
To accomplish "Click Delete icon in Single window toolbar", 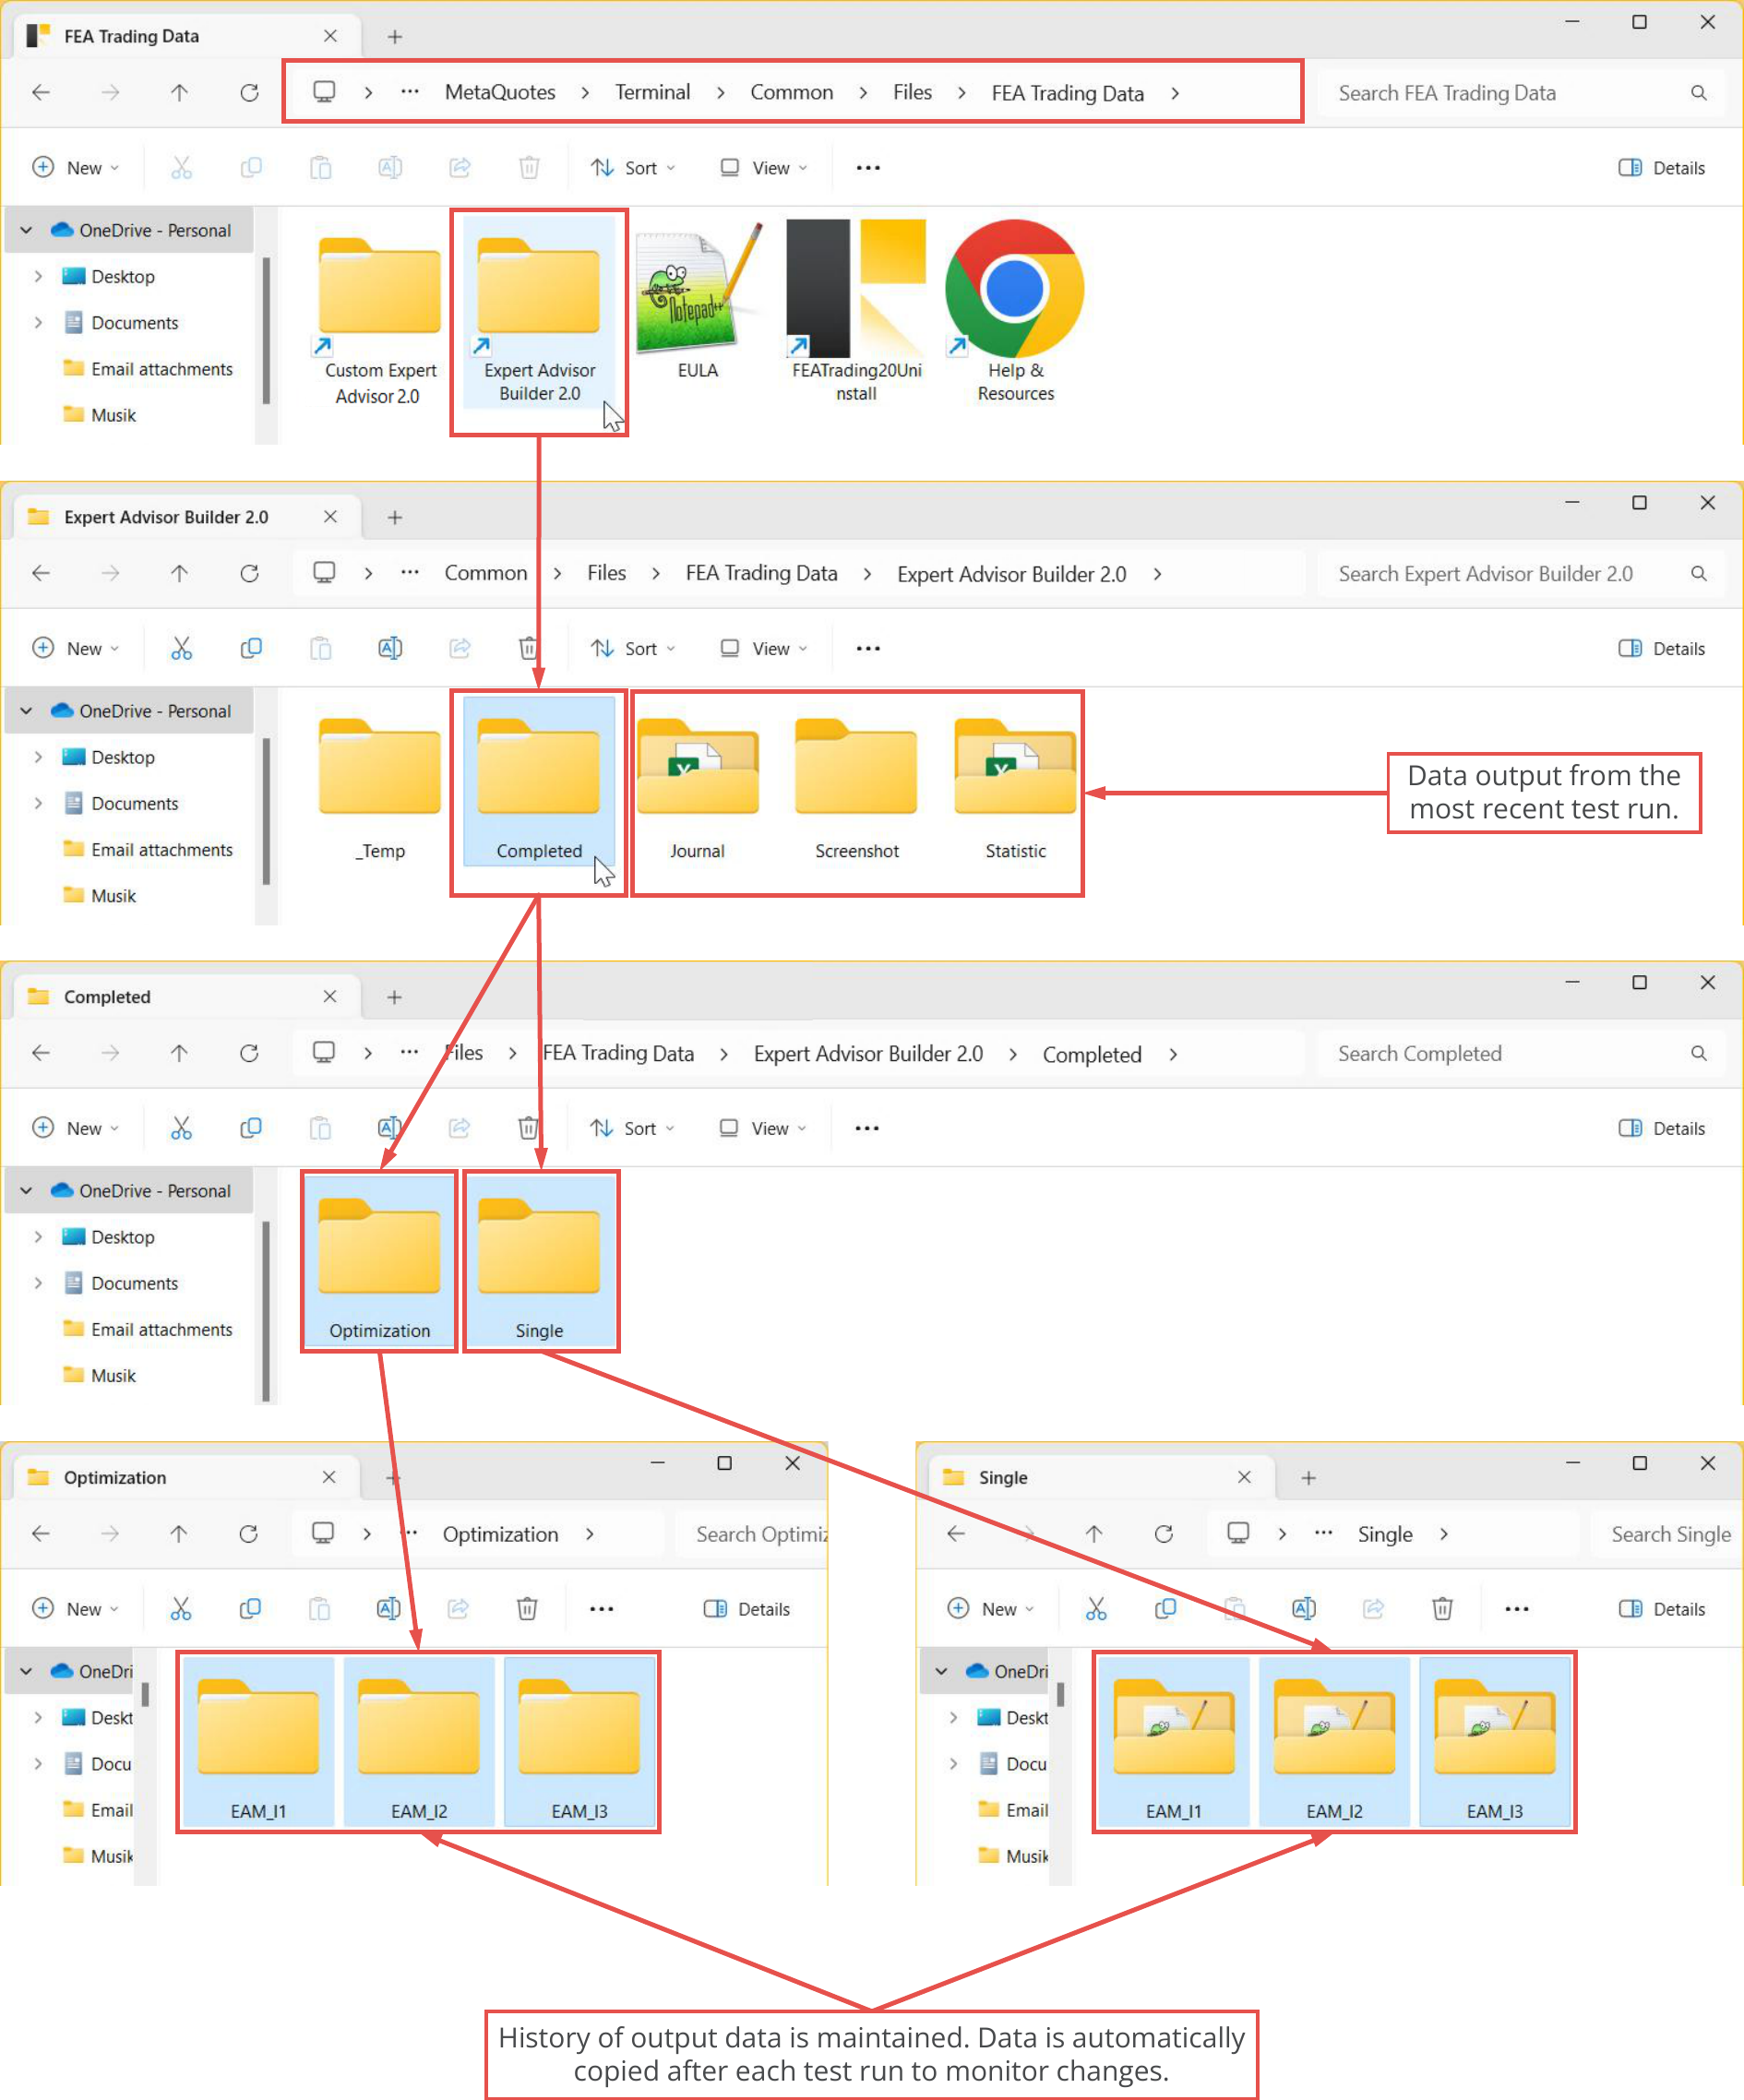I will point(1442,1608).
